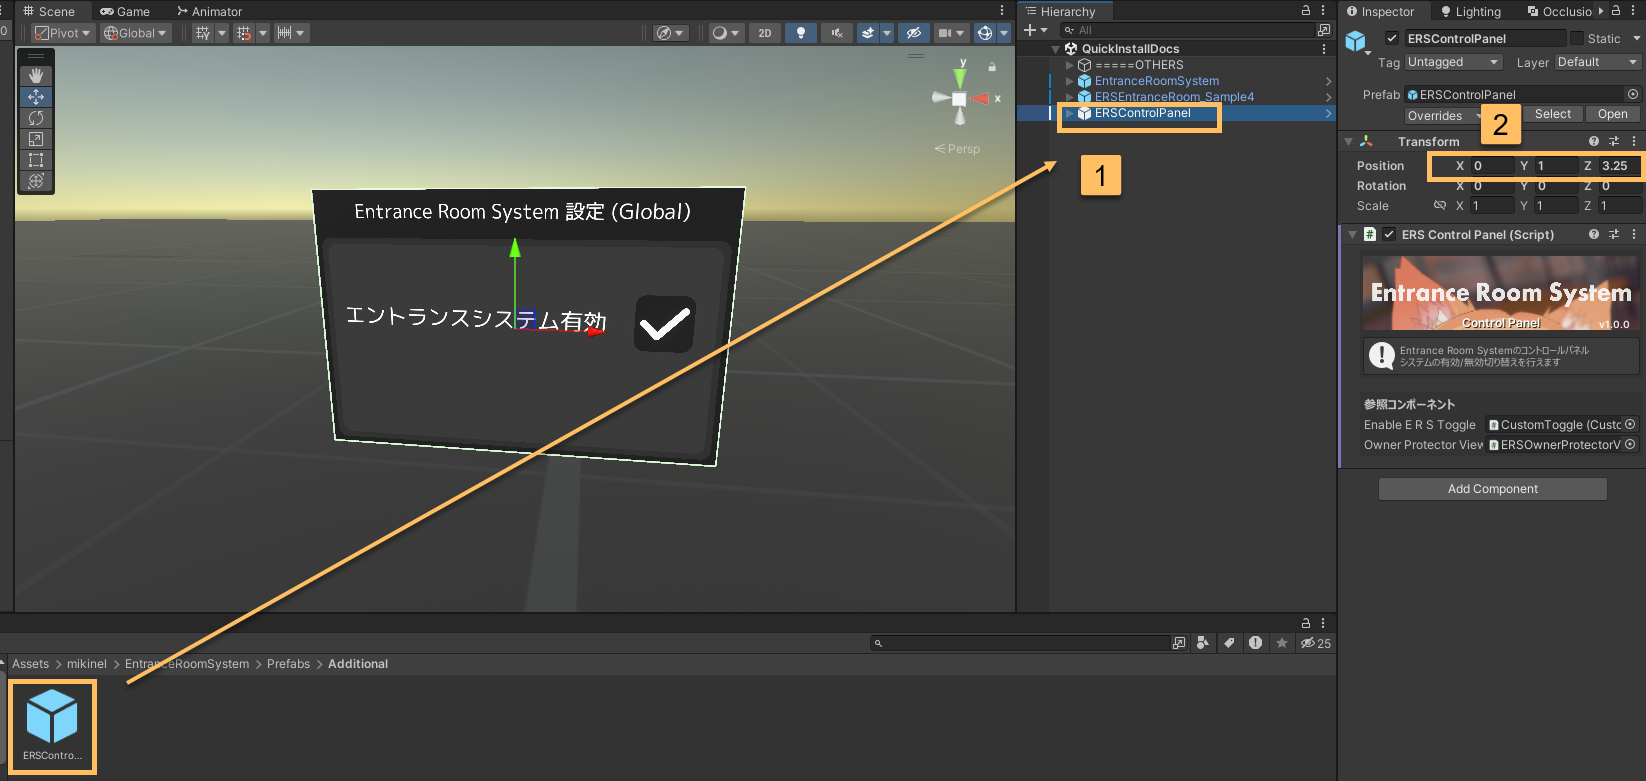The image size is (1646, 781).
Task: Click the Search by Type filter icon
Action: click(1203, 643)
